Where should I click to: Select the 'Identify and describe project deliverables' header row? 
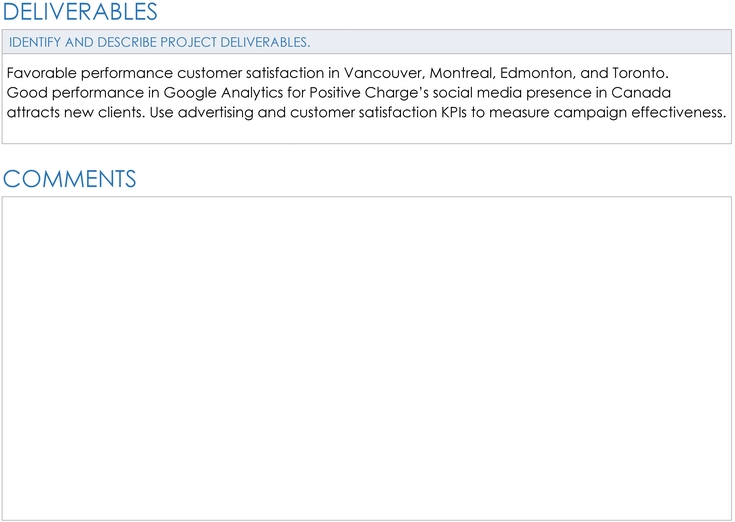click(367, 42)
